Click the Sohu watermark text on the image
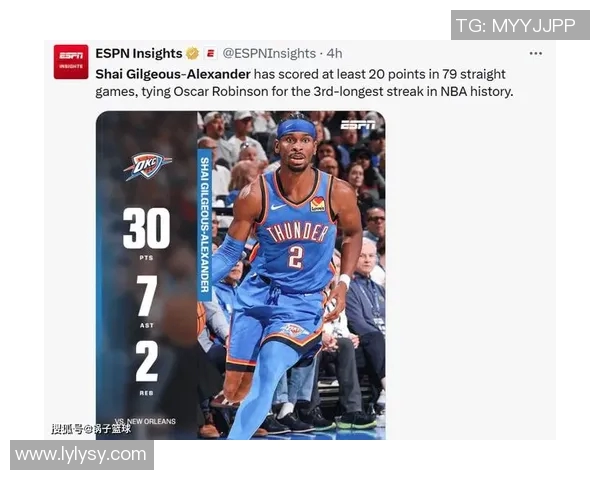Screen dimensions: 600x480 pos(91,429)
